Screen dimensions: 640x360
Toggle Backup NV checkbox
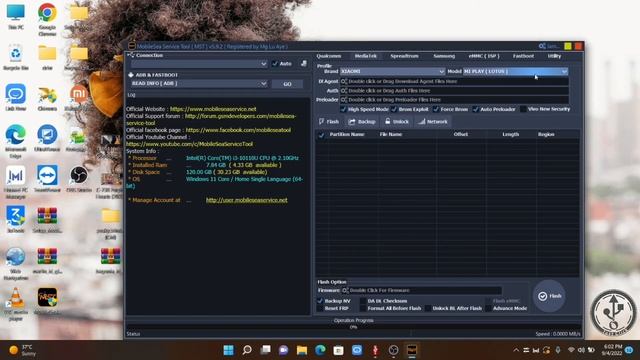[320, 301]
